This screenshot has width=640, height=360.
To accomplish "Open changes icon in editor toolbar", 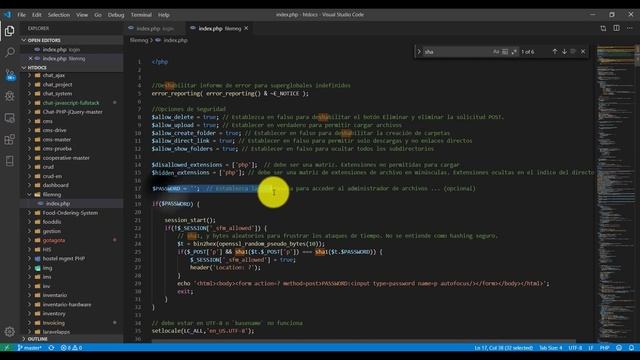I will click(x=603, y=28).
